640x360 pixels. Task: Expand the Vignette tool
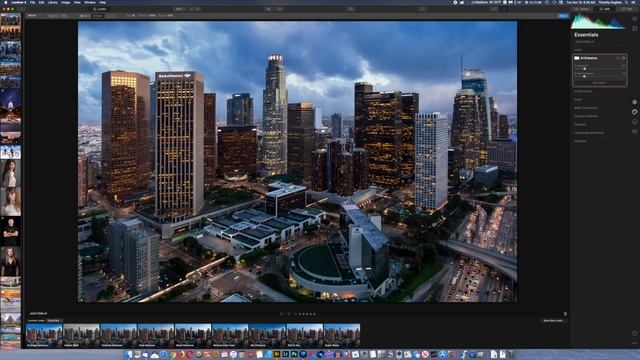580,141
